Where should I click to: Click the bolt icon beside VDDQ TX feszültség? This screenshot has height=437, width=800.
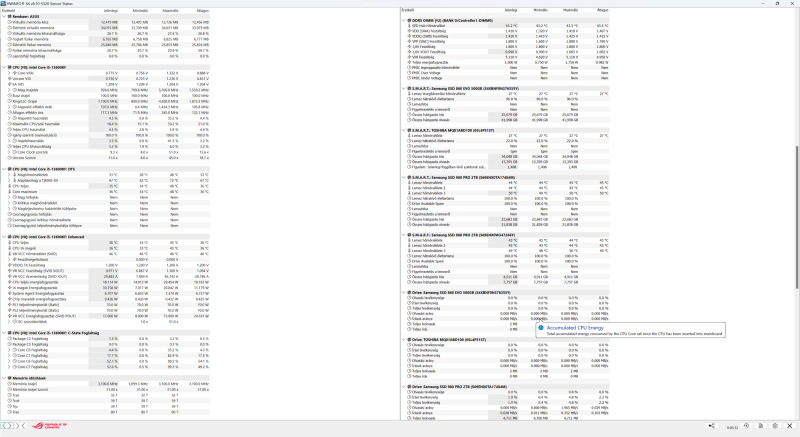[10, 265]
